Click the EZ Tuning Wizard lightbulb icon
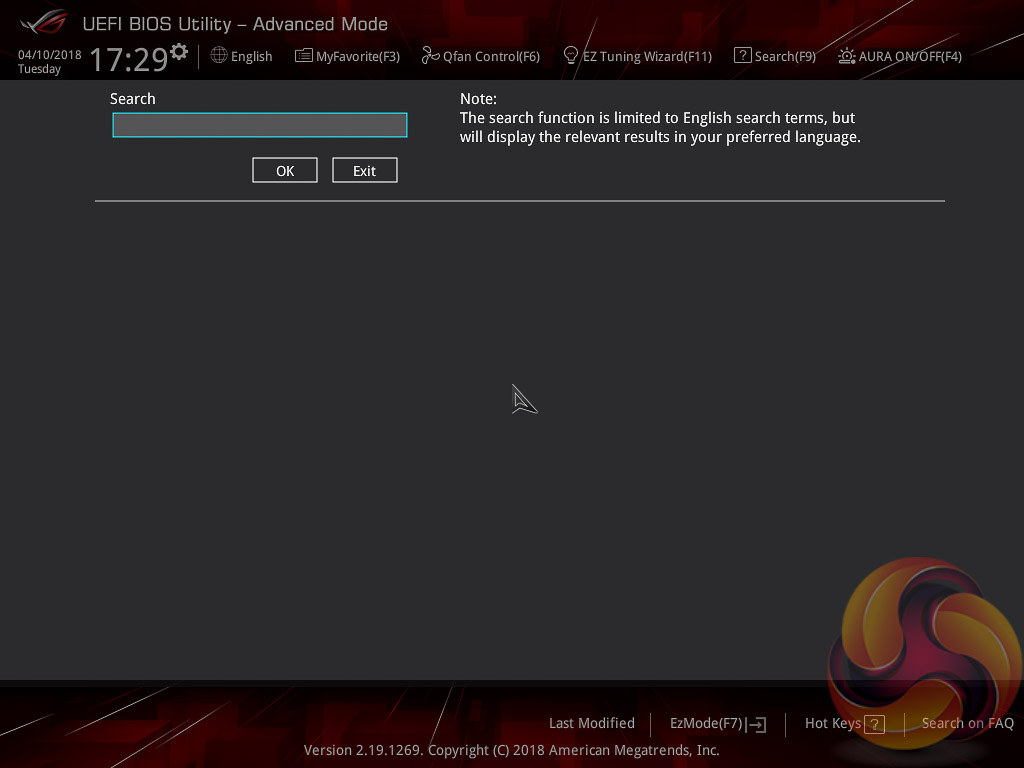Viewport: 1024px width, 768px height. click(x=571, y=56)
